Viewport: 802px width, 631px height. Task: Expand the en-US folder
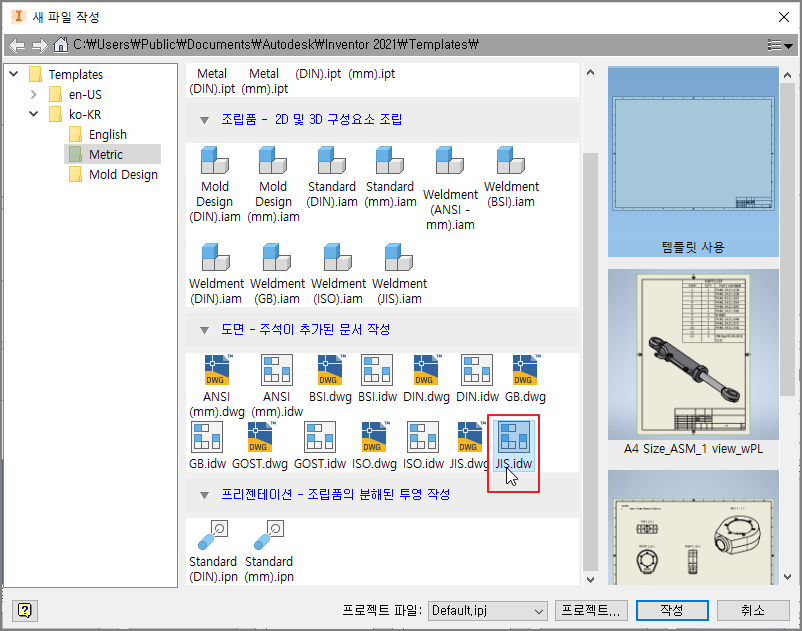tap(34, 94)
